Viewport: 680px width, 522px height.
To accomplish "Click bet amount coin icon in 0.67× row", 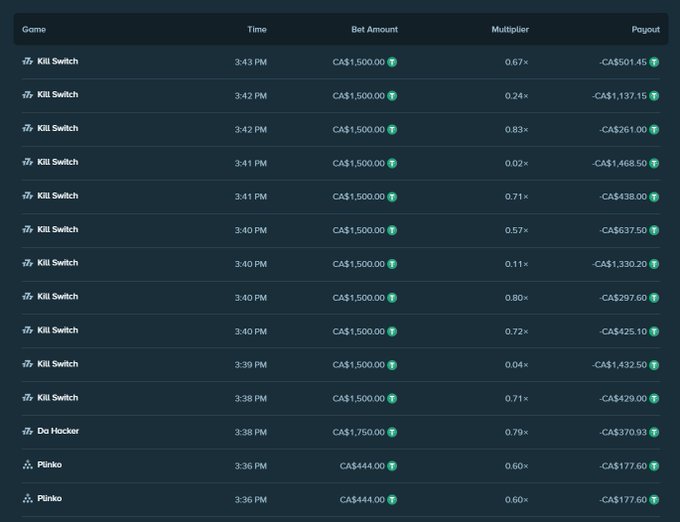I will (392, 62).
